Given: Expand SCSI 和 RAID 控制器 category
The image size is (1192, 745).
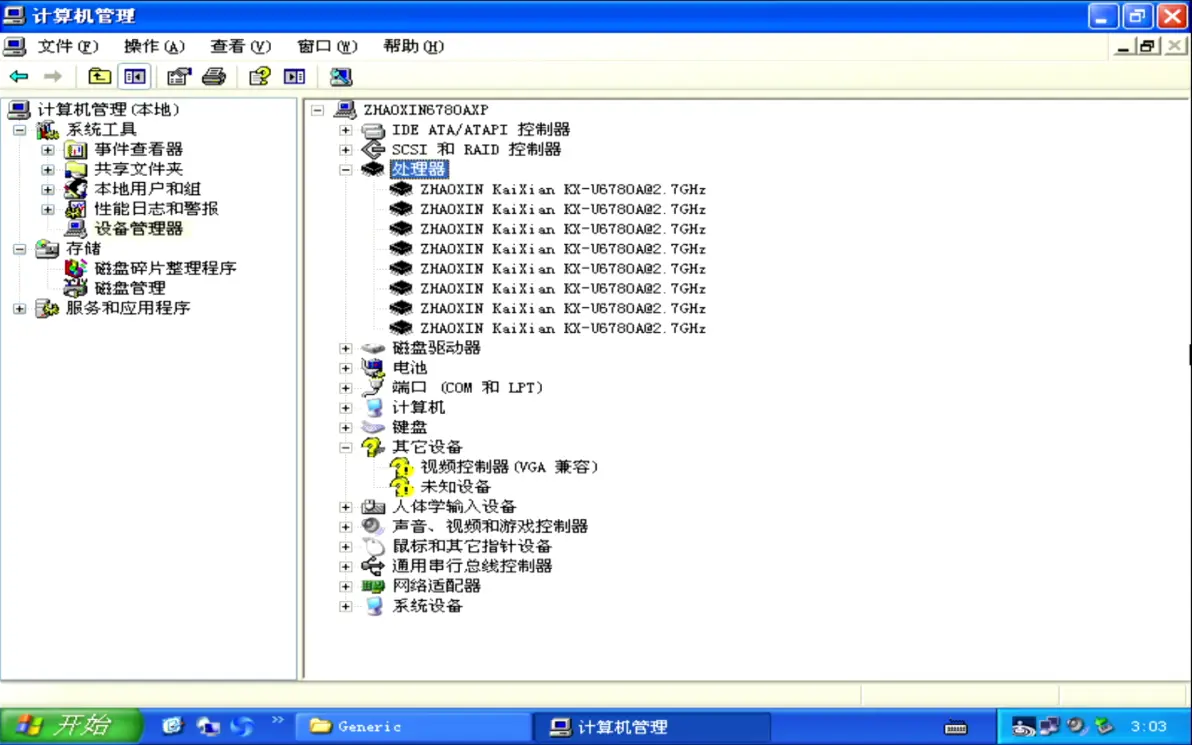Looking at the screenshot, I should point(346,150).
